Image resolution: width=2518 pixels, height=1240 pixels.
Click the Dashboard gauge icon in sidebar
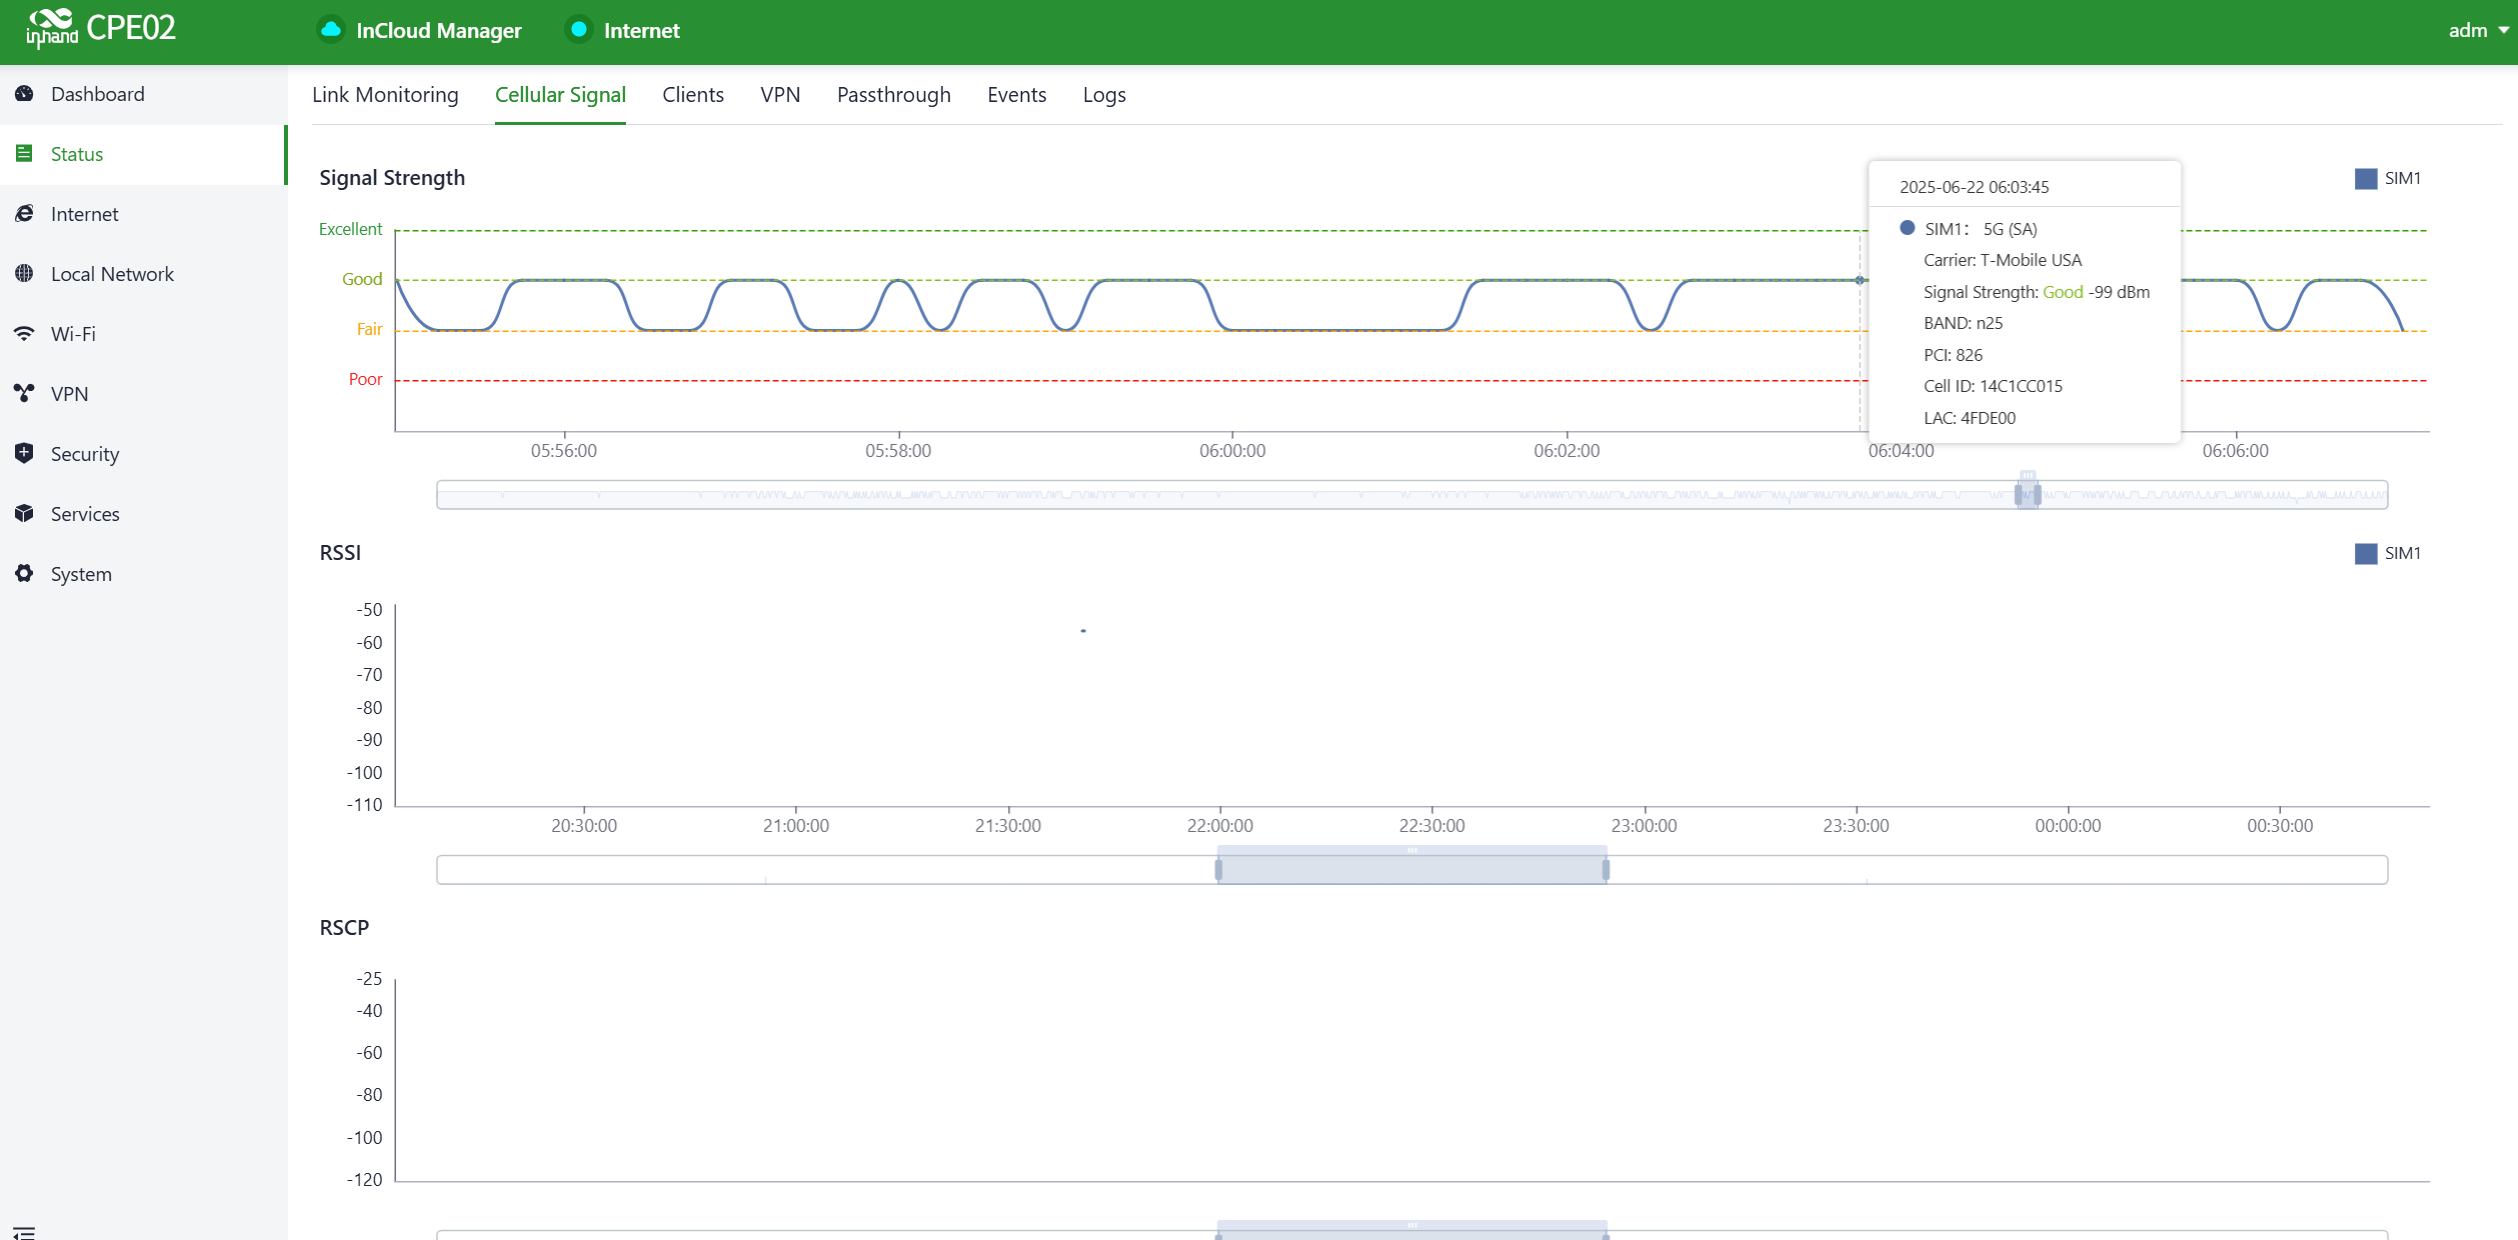pyautogui.click(x=25, y=94)
